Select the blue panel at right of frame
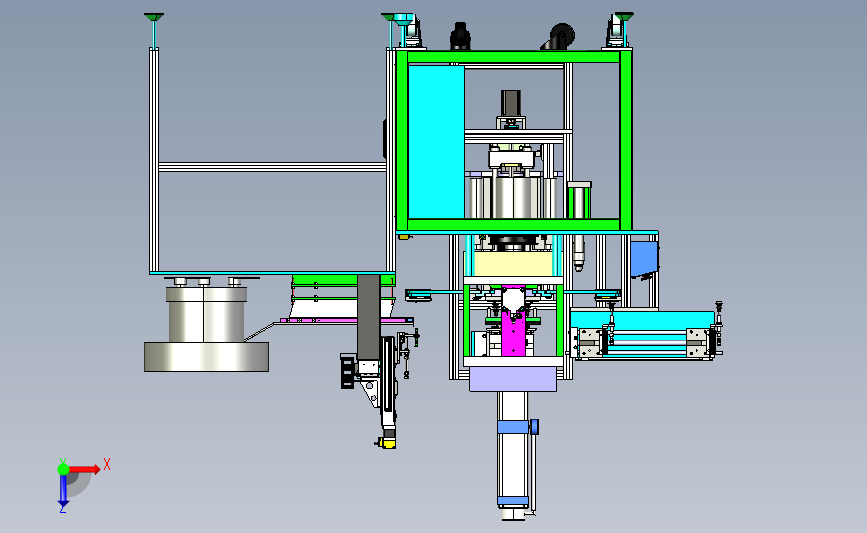This screenshot has width=867, height=533. (644, 259)
